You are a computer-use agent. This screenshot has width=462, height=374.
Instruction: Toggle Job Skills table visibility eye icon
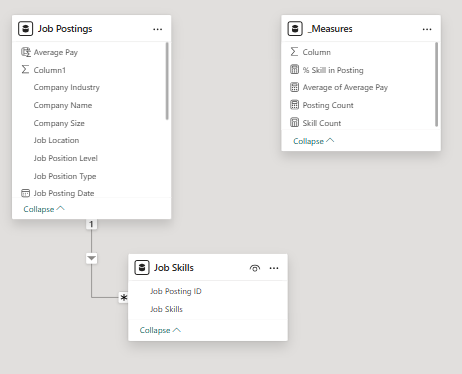(x=255, y=268)
